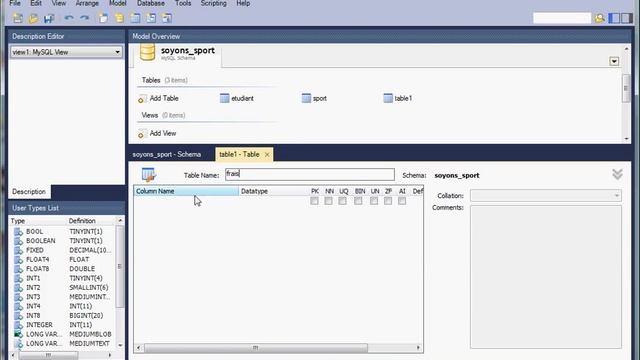Open the Scripting menu
The width and height of the screenshot is (640, 360).
click(213, 3)
